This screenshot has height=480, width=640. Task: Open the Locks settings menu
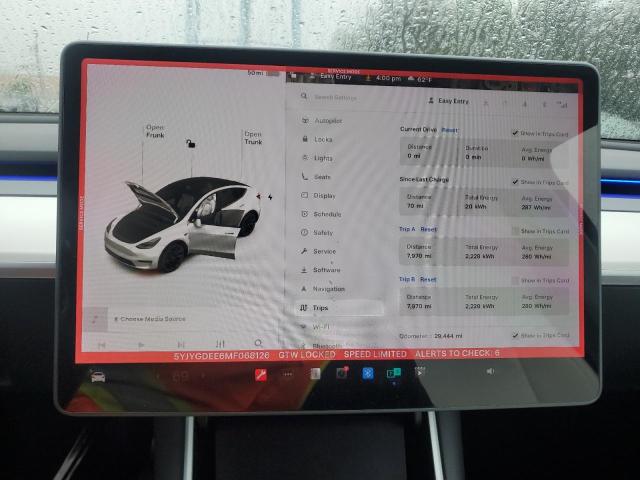pos(317,139)
